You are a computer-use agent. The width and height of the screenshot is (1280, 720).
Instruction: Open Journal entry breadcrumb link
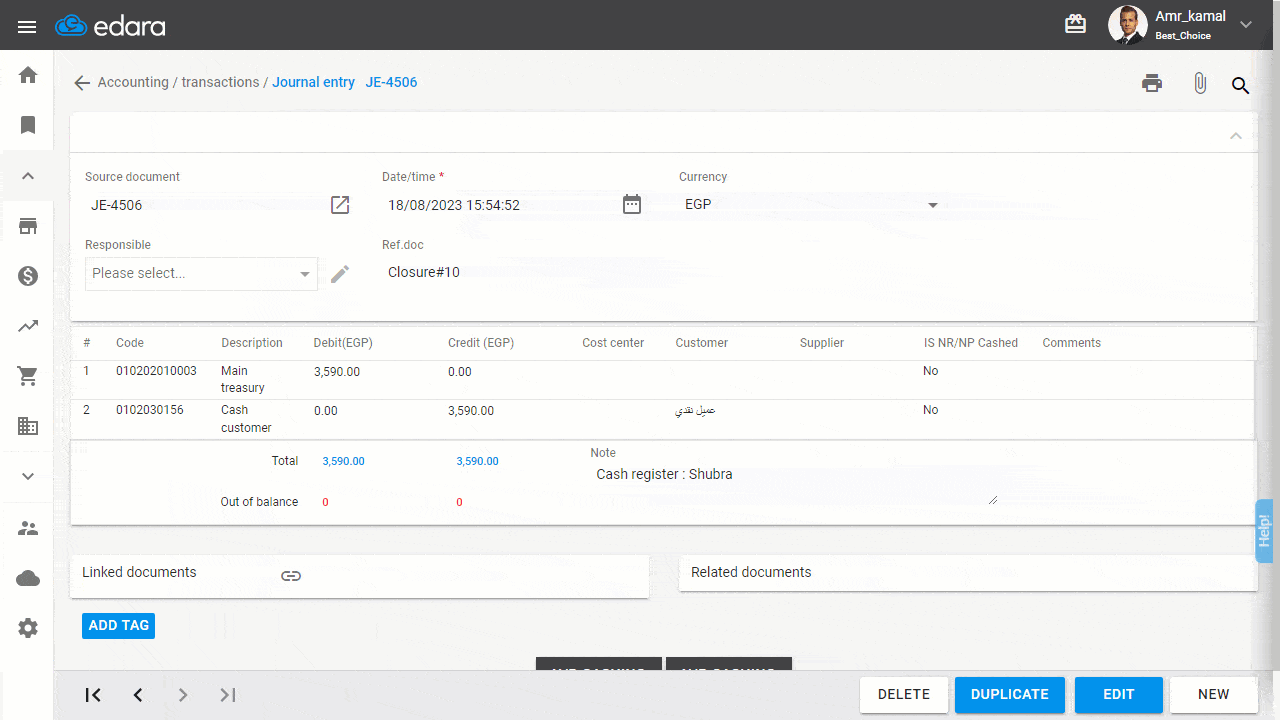[313, 82]
